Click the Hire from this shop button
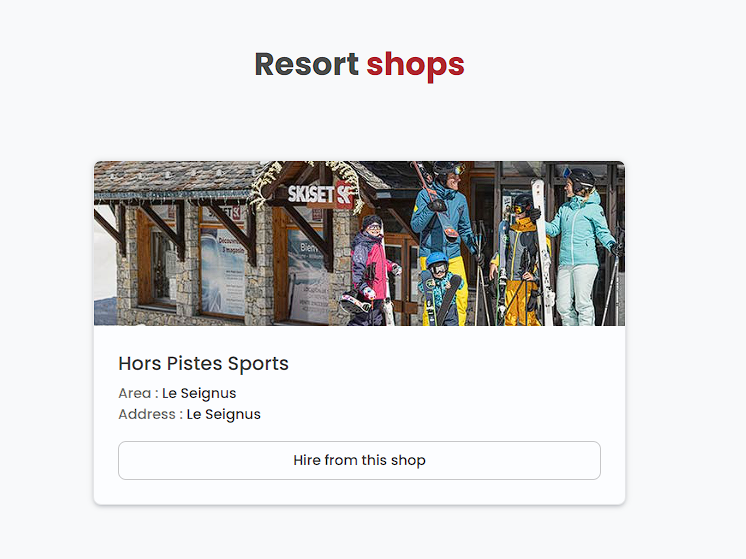746x559 pixels. (x=359, y=460)
